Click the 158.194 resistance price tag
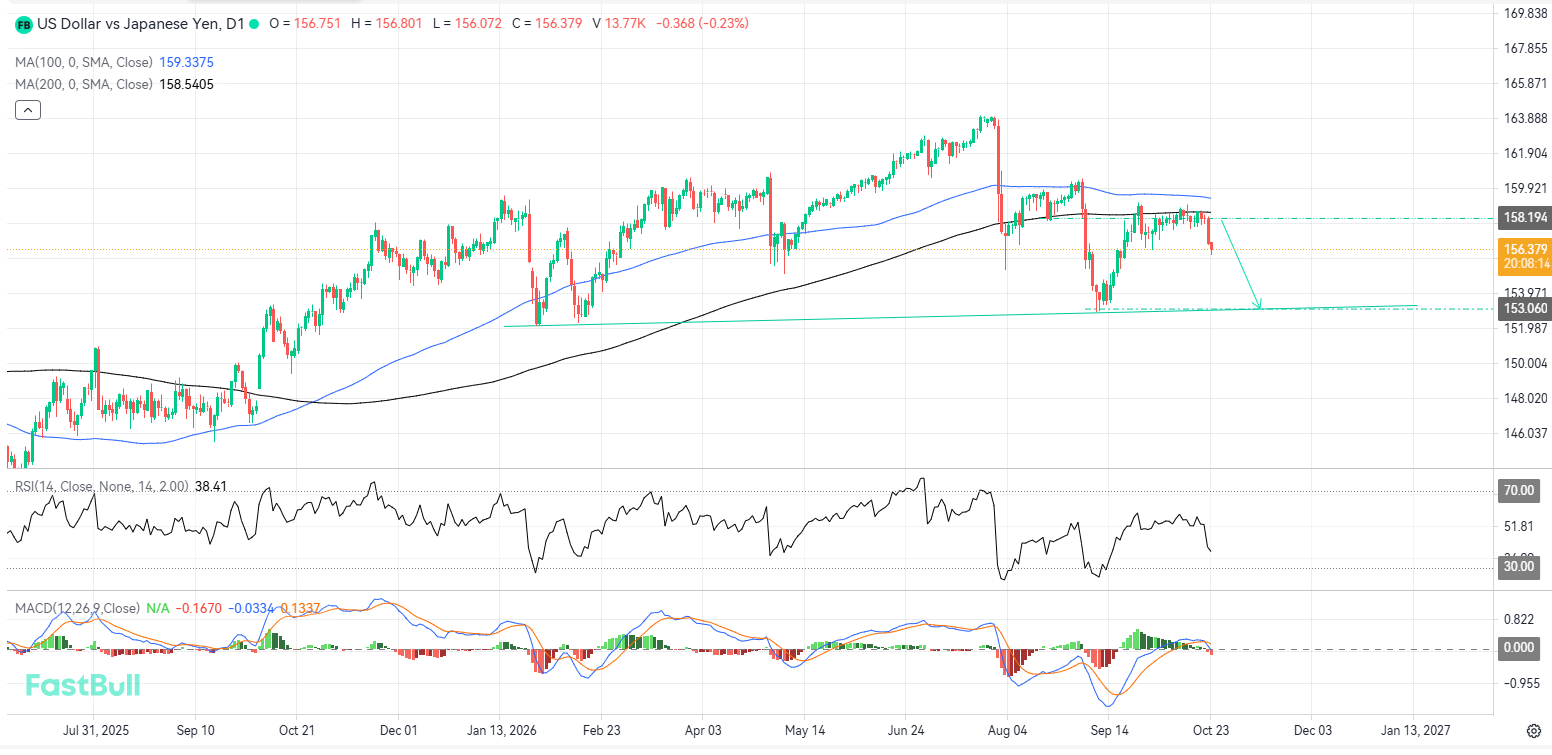Viewport: 1552px width, 755px height. click(x=1526, y=218)
